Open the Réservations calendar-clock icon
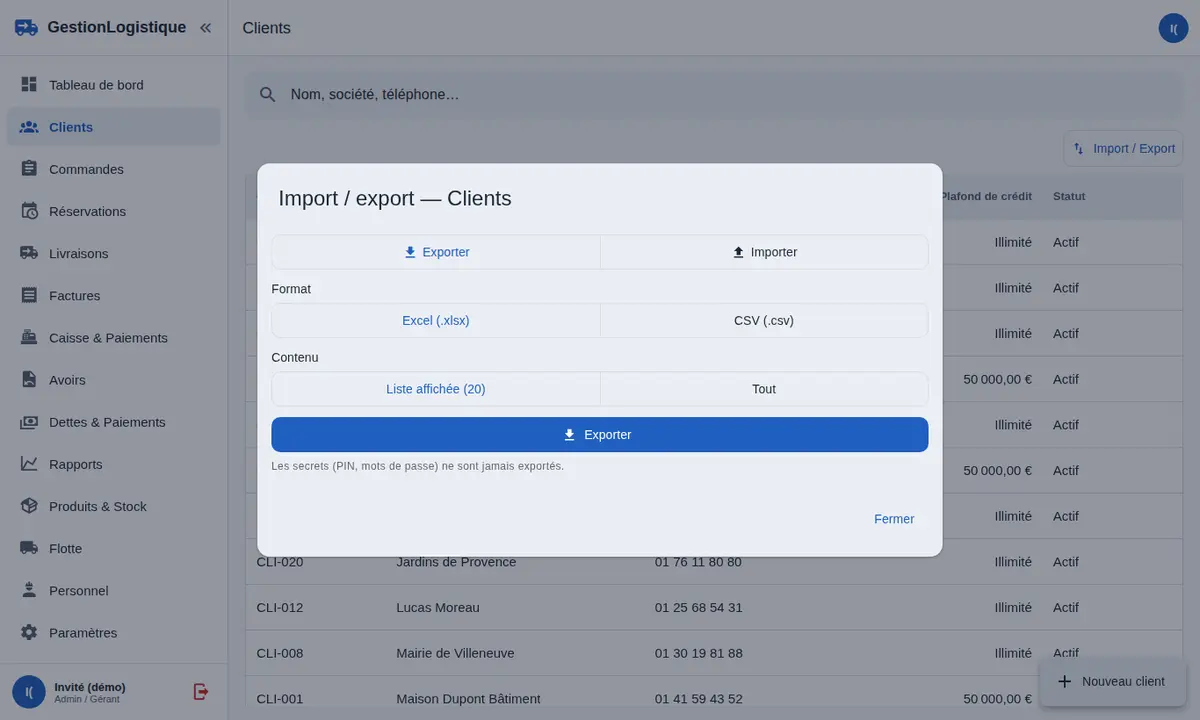This screenshot has height=720, width=1200. pos(29,211)
